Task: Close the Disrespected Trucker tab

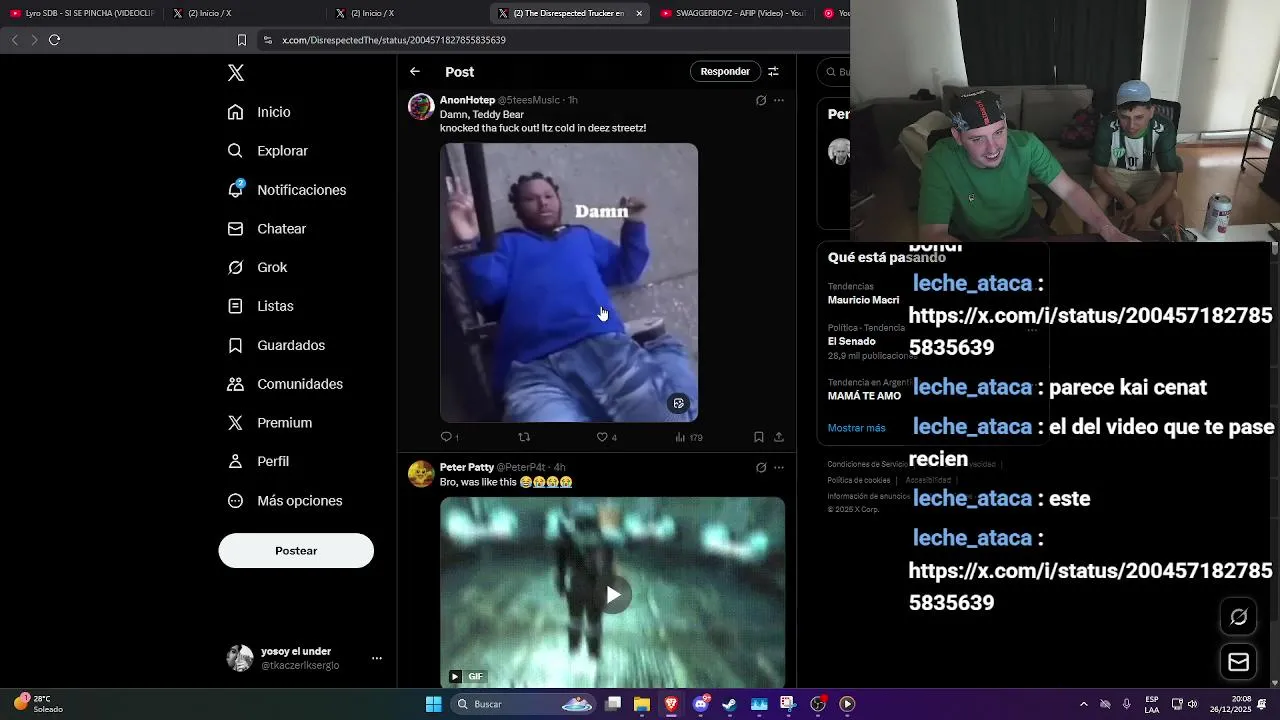Action: tap(639, 13)
